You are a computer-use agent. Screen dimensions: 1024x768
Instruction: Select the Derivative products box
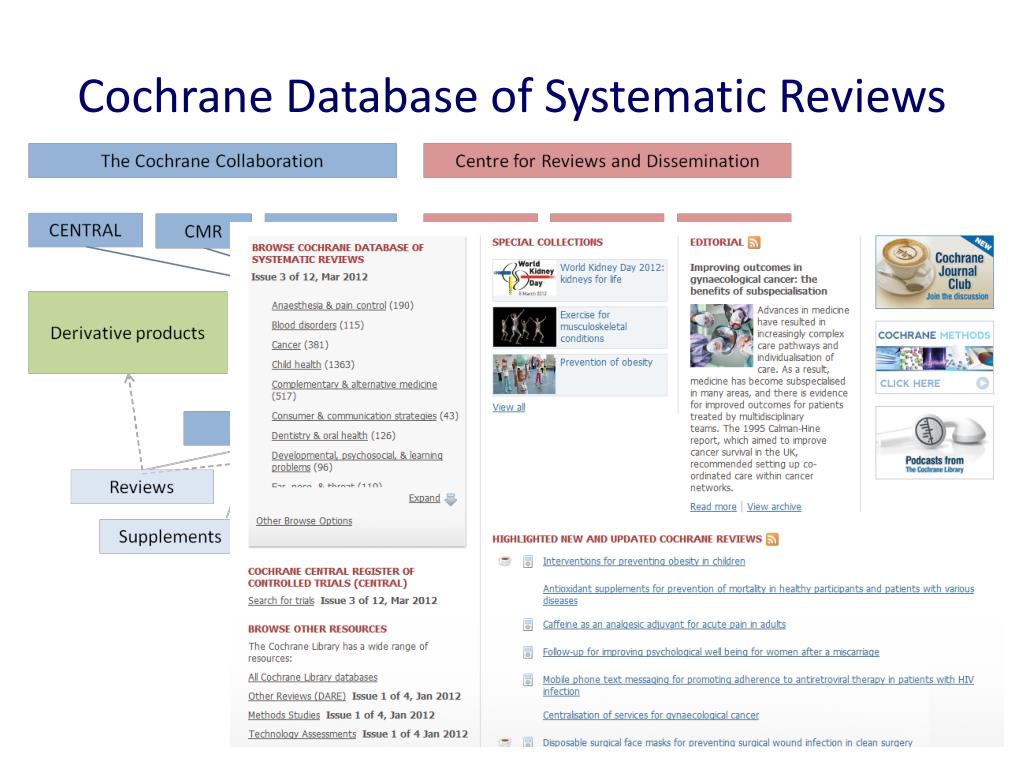pos(128,332)
